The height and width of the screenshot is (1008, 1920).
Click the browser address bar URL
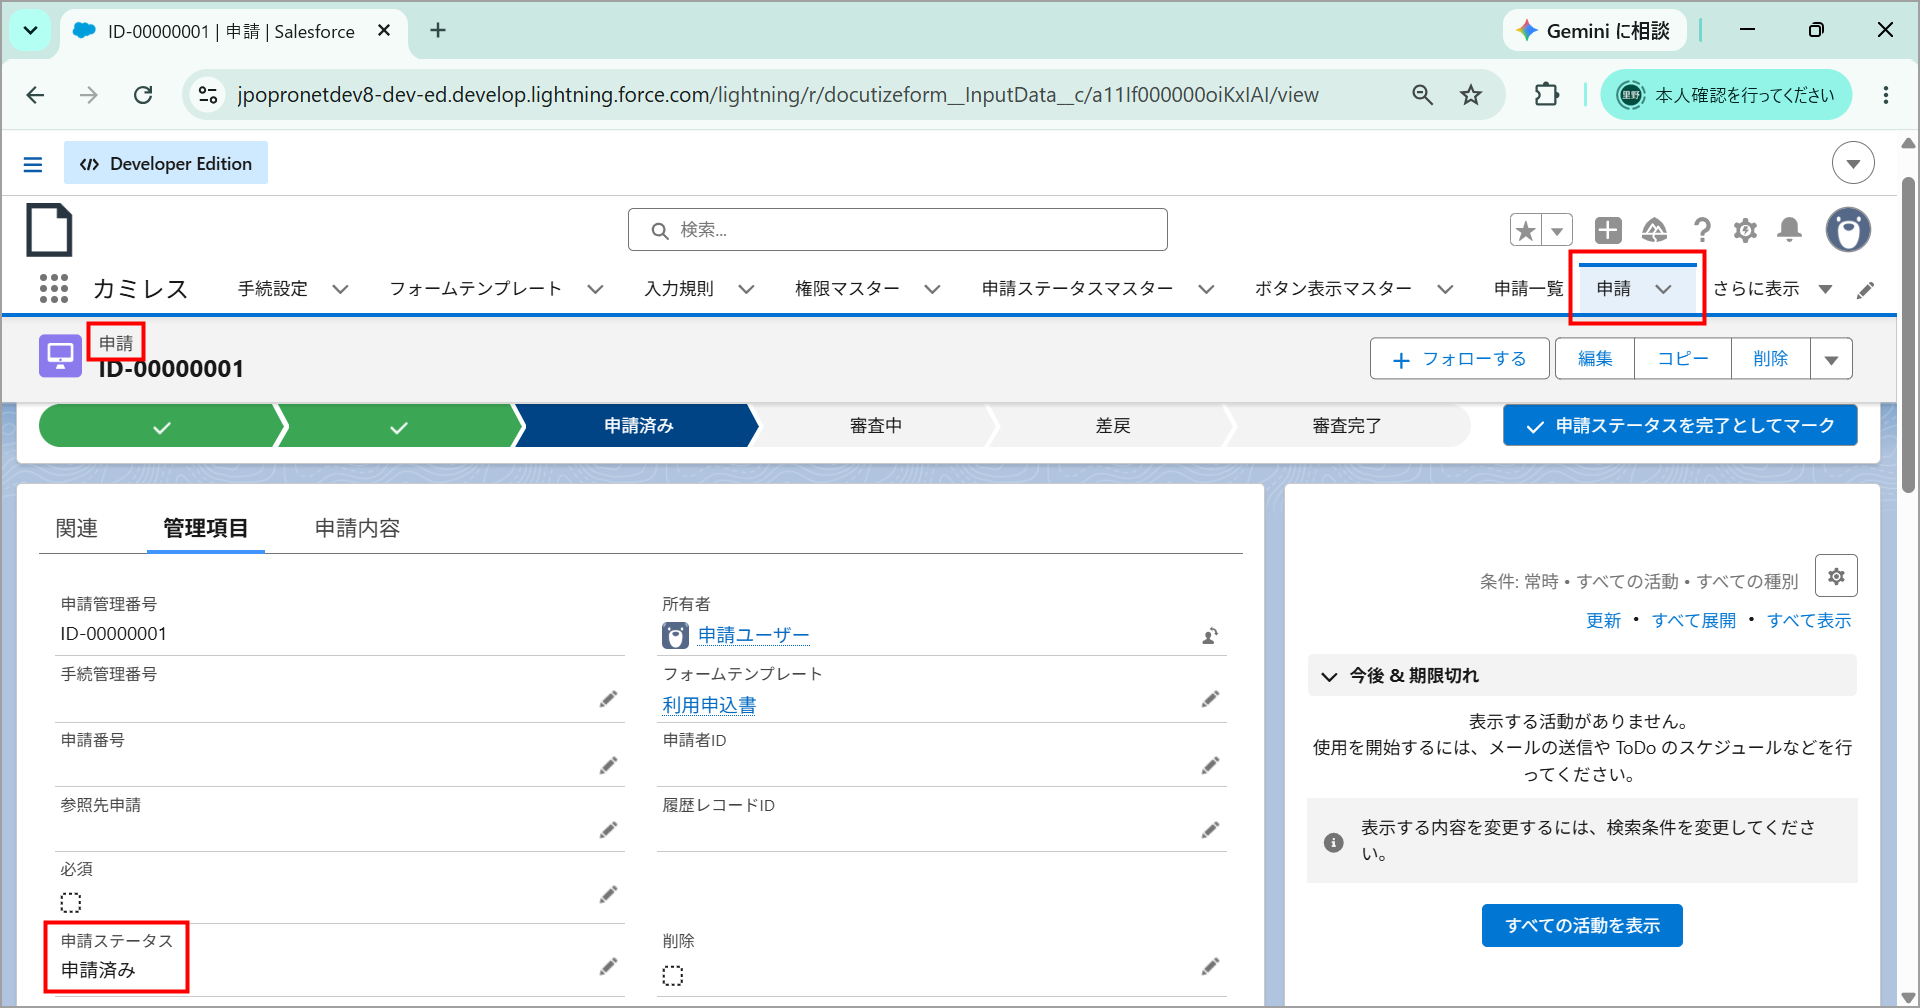pos(778,95)
